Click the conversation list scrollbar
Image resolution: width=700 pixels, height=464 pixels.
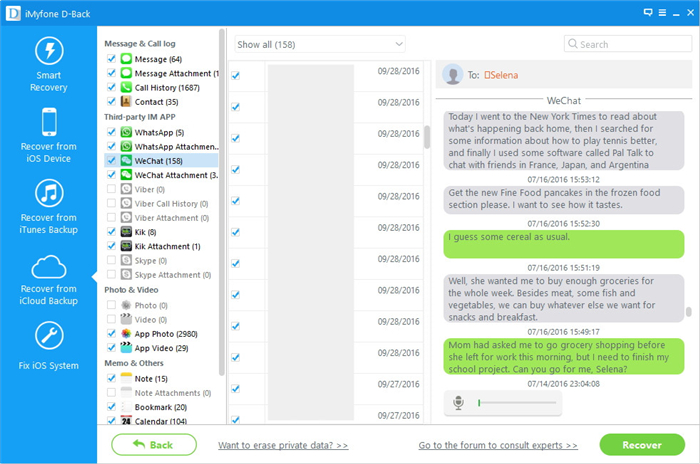coord(427,137)
